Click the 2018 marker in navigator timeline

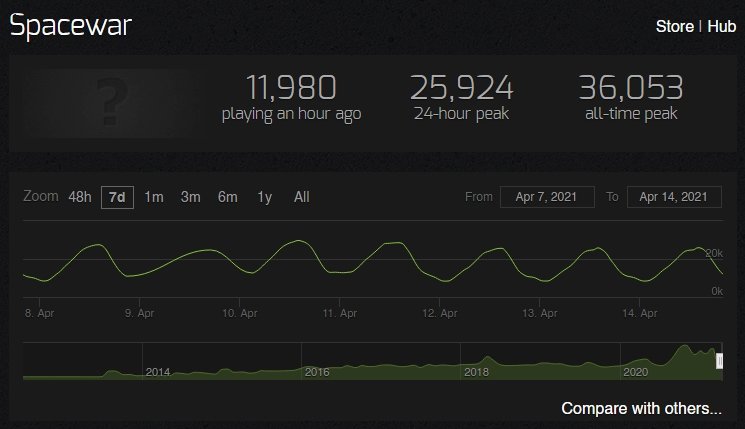point(476,372)
